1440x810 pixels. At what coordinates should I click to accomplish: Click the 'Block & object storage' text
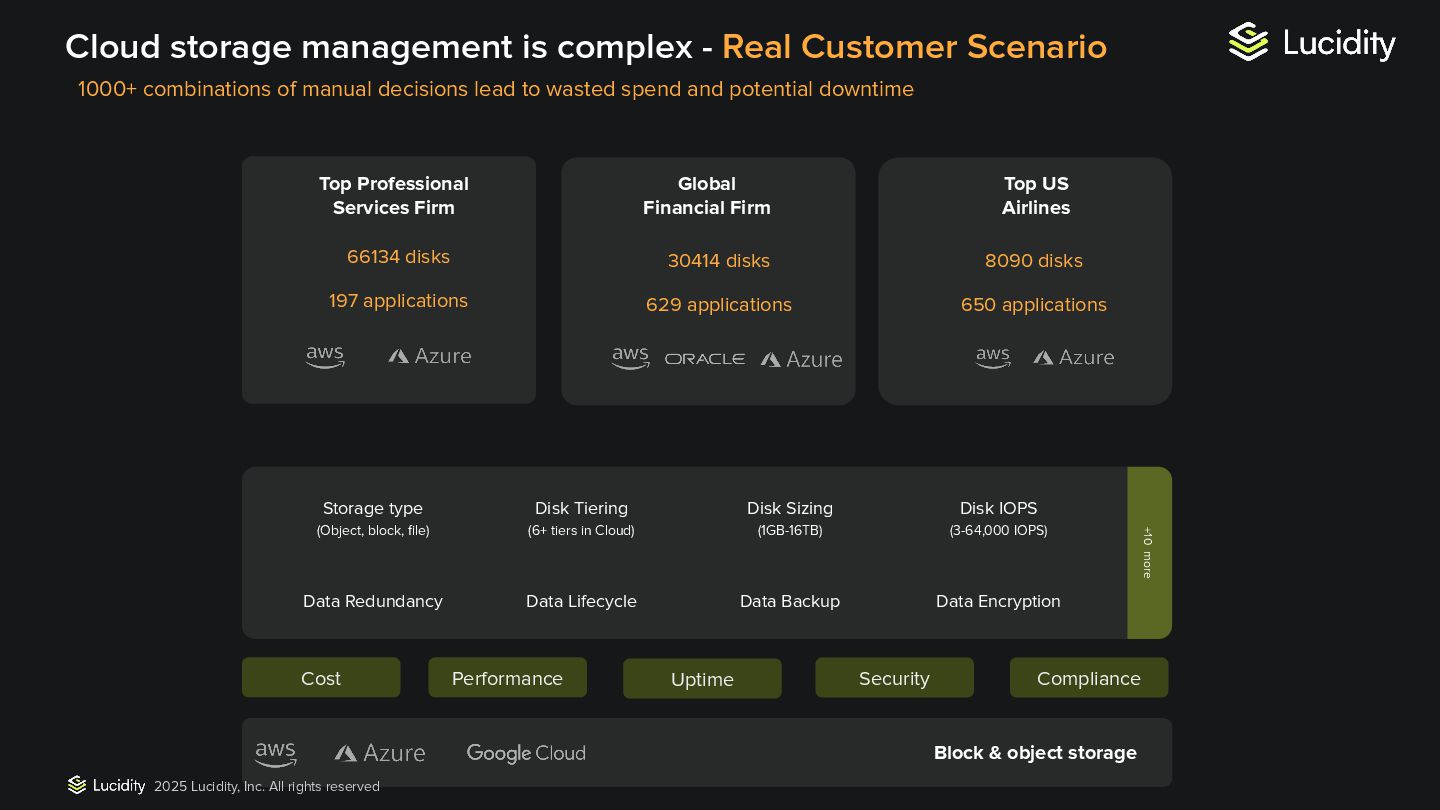[x=1035, y=753]
